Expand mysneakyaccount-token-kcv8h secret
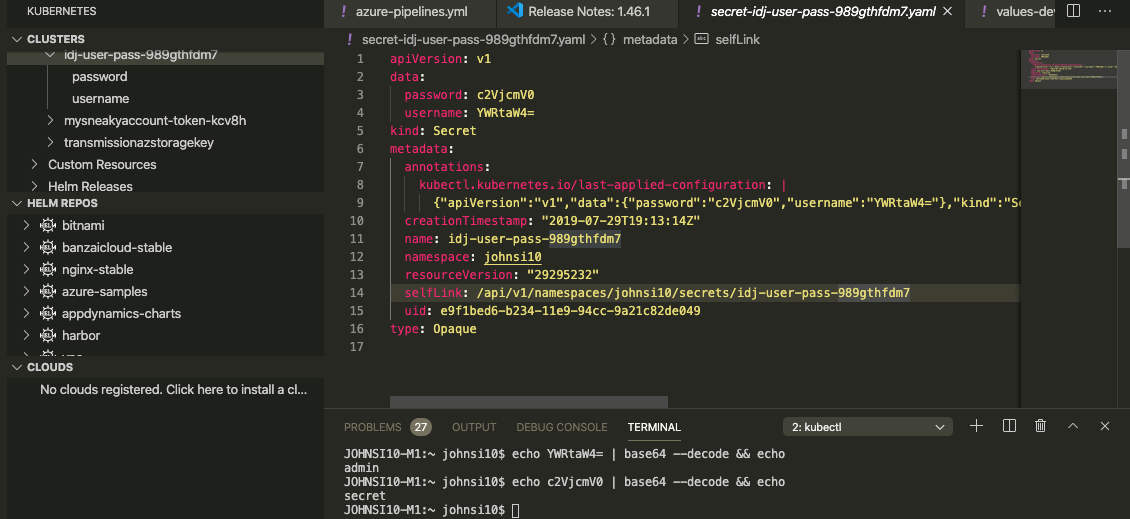 50,120
